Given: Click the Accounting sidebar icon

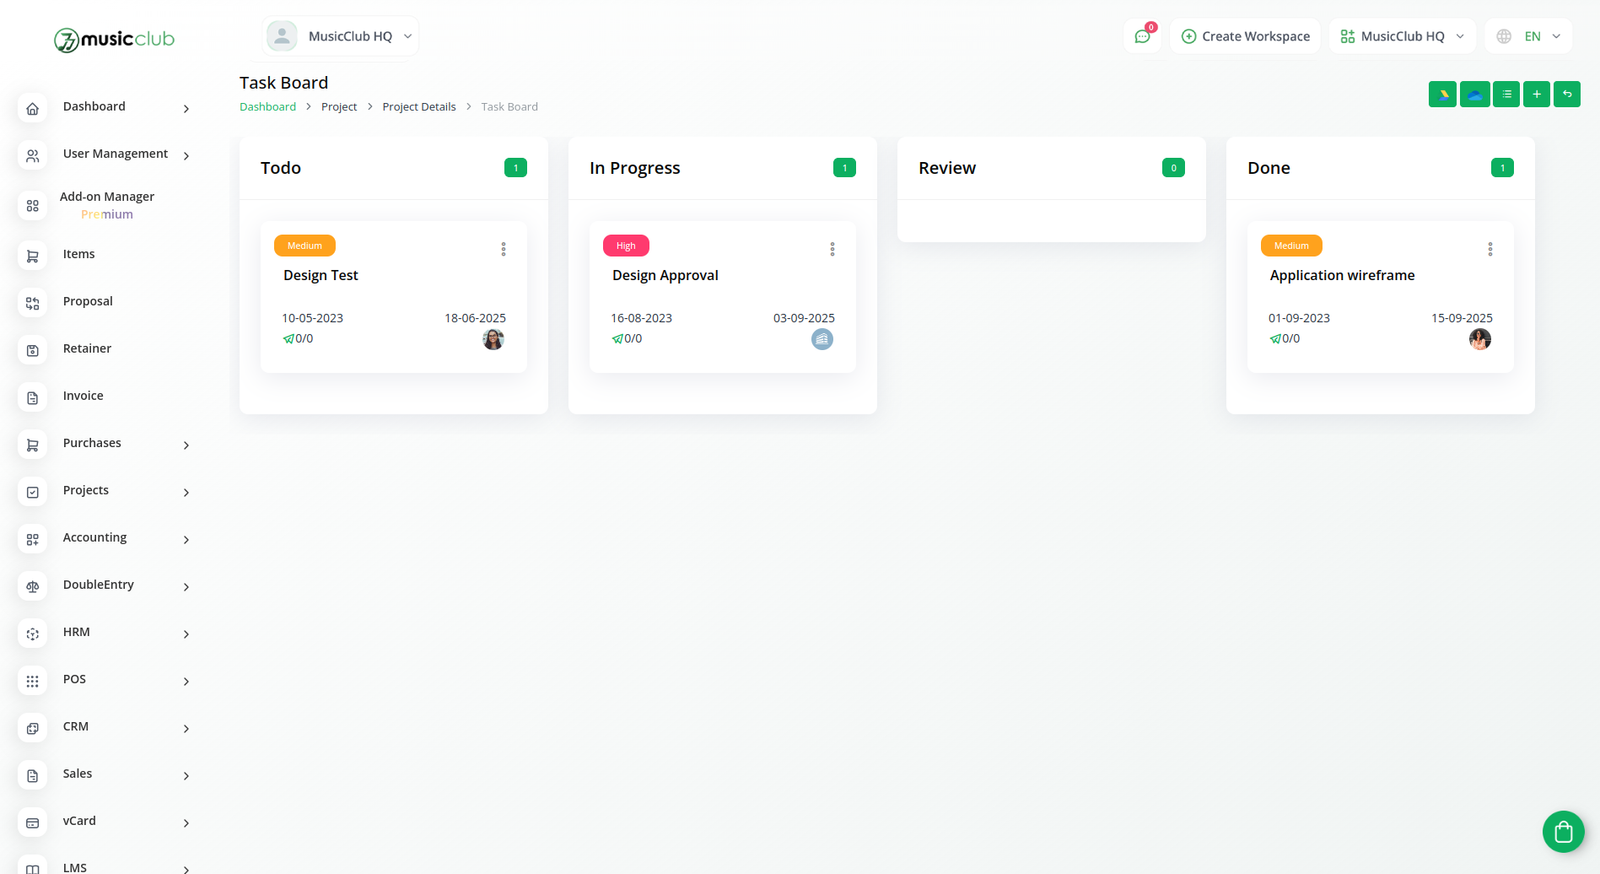Looking at the screenshot, I should coord(32,539).
